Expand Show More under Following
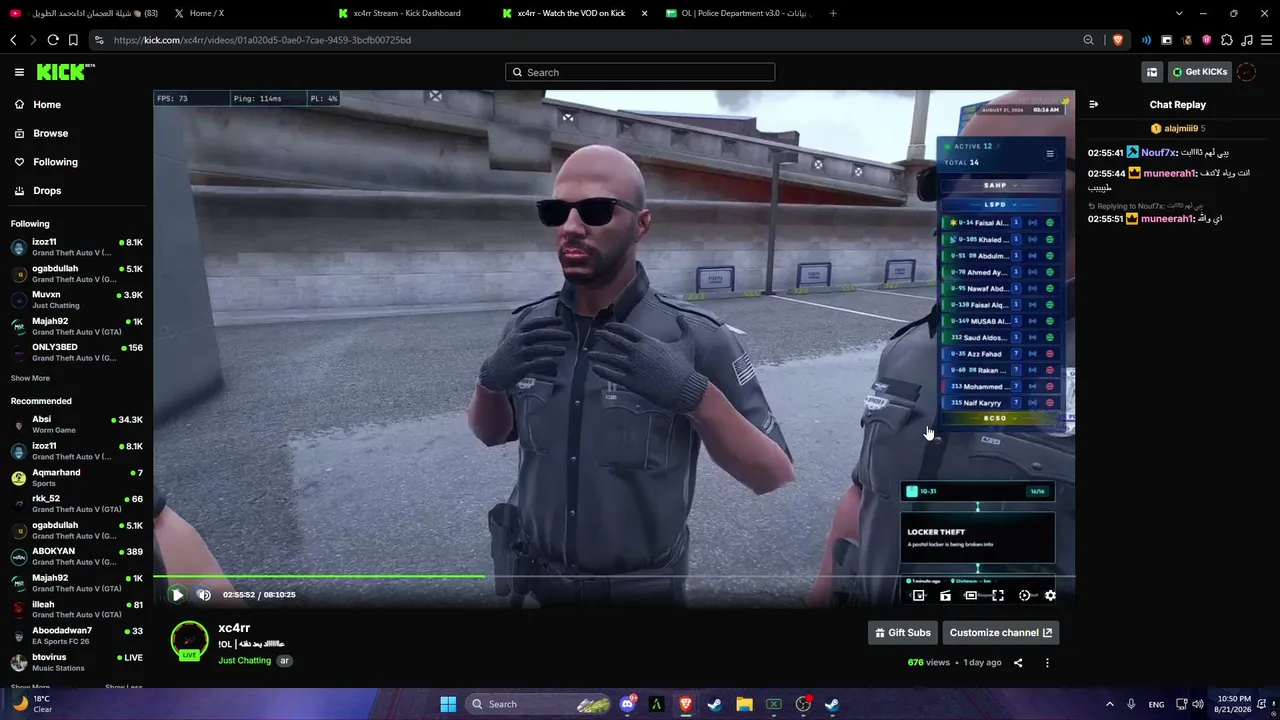 (x=30, y=378)
